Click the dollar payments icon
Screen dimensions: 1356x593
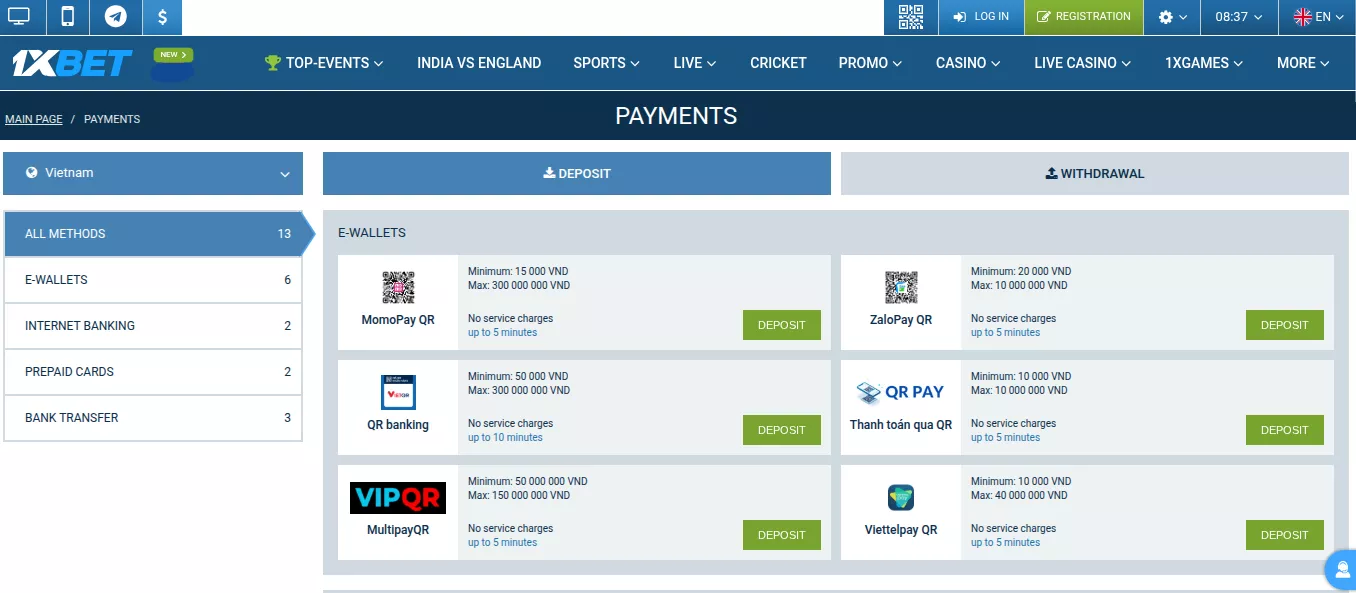pyautogui.click(x=162, y=16)
